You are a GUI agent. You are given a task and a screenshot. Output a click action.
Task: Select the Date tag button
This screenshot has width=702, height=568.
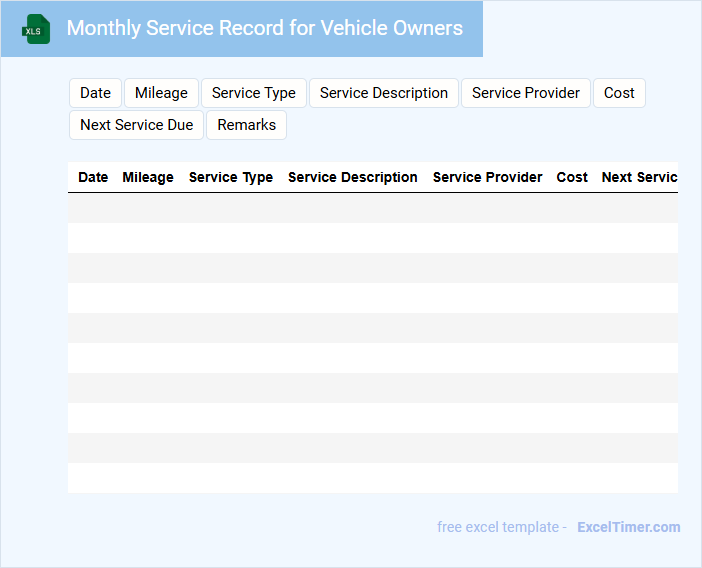(x=95, y=93)
